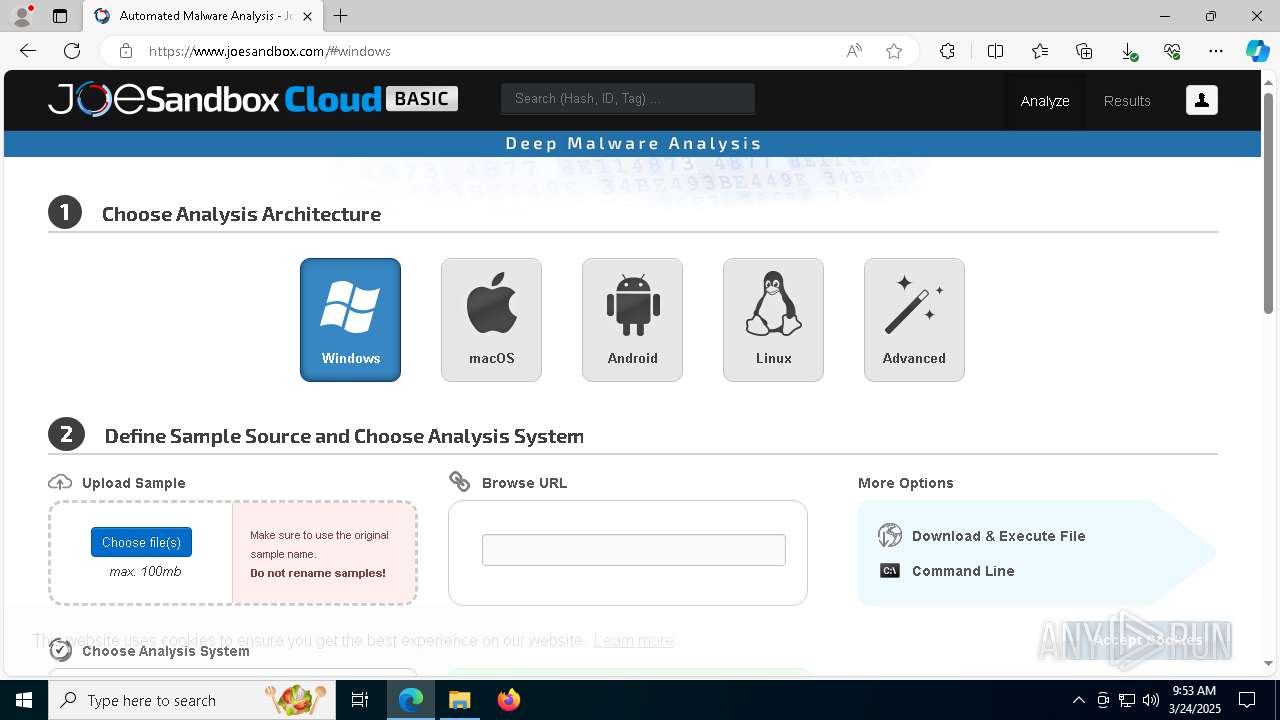Open Browser essentials
The width and height of the screenshot is (1280, 720).
pos(1172,51)
